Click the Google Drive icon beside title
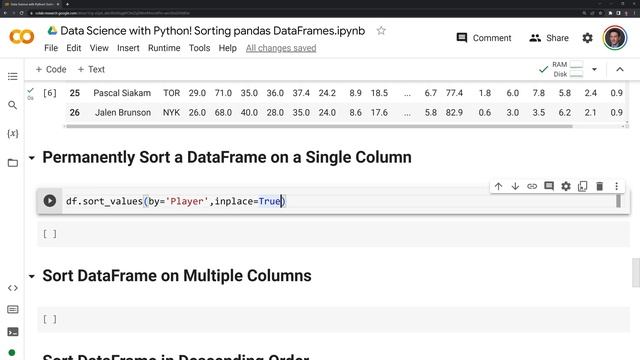The image size is (640, 360). click(x=52, y=31)
